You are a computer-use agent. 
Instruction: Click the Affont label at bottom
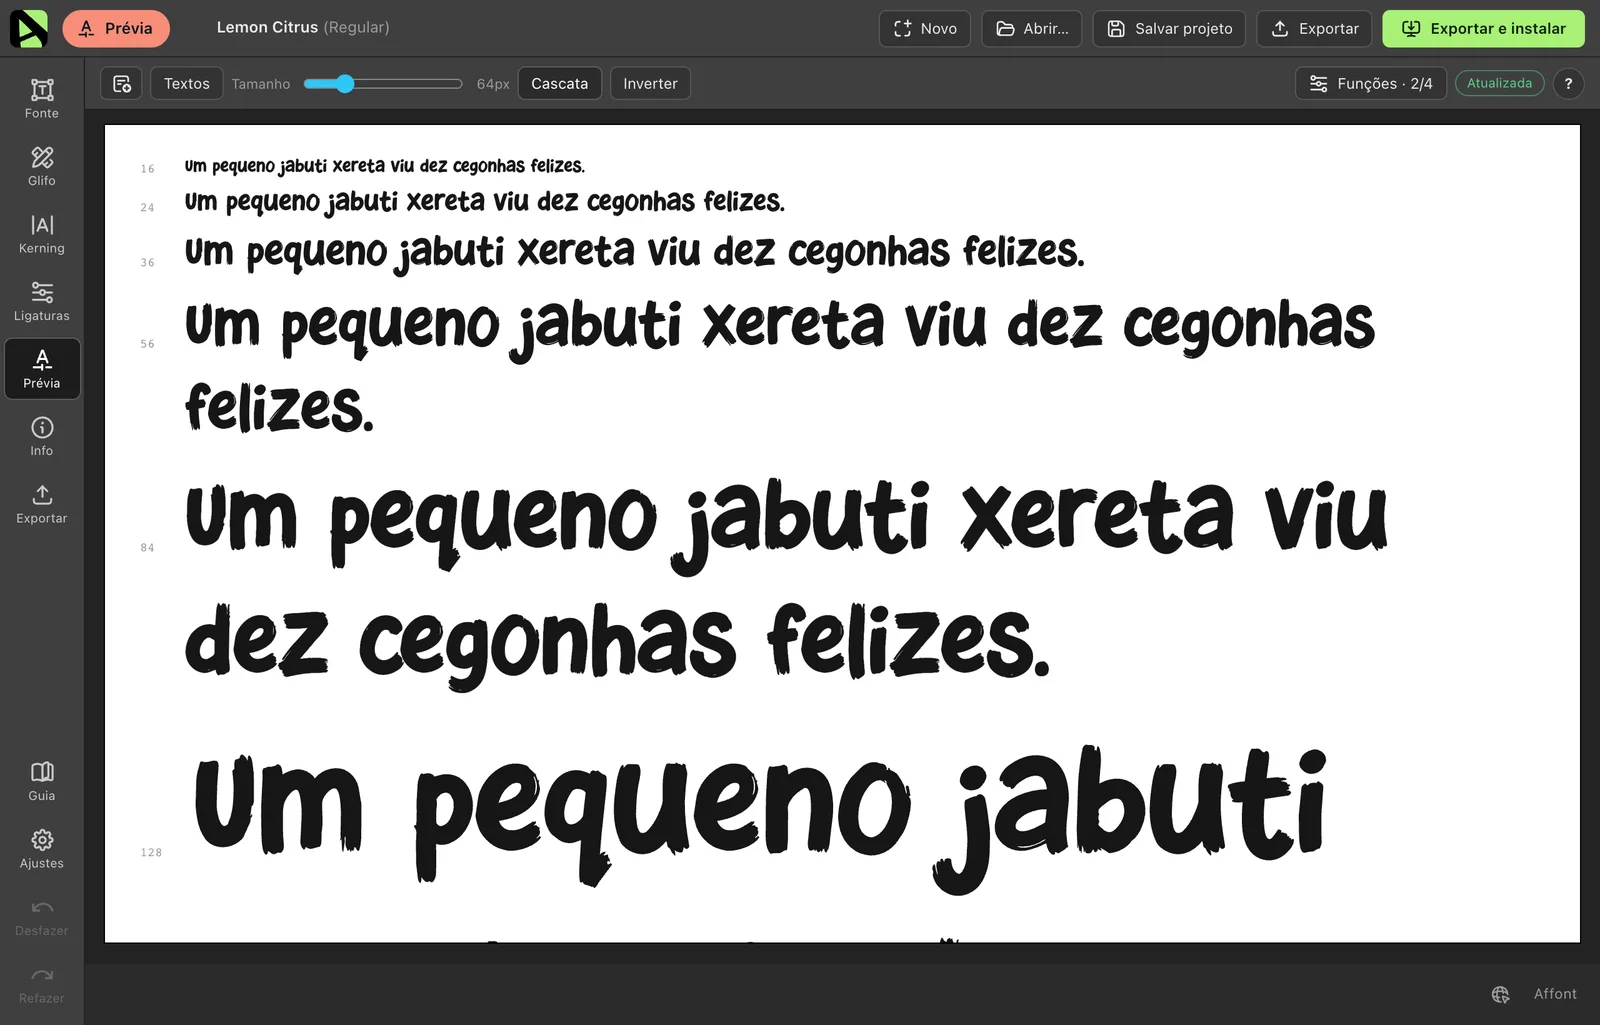click(1555, 994)
